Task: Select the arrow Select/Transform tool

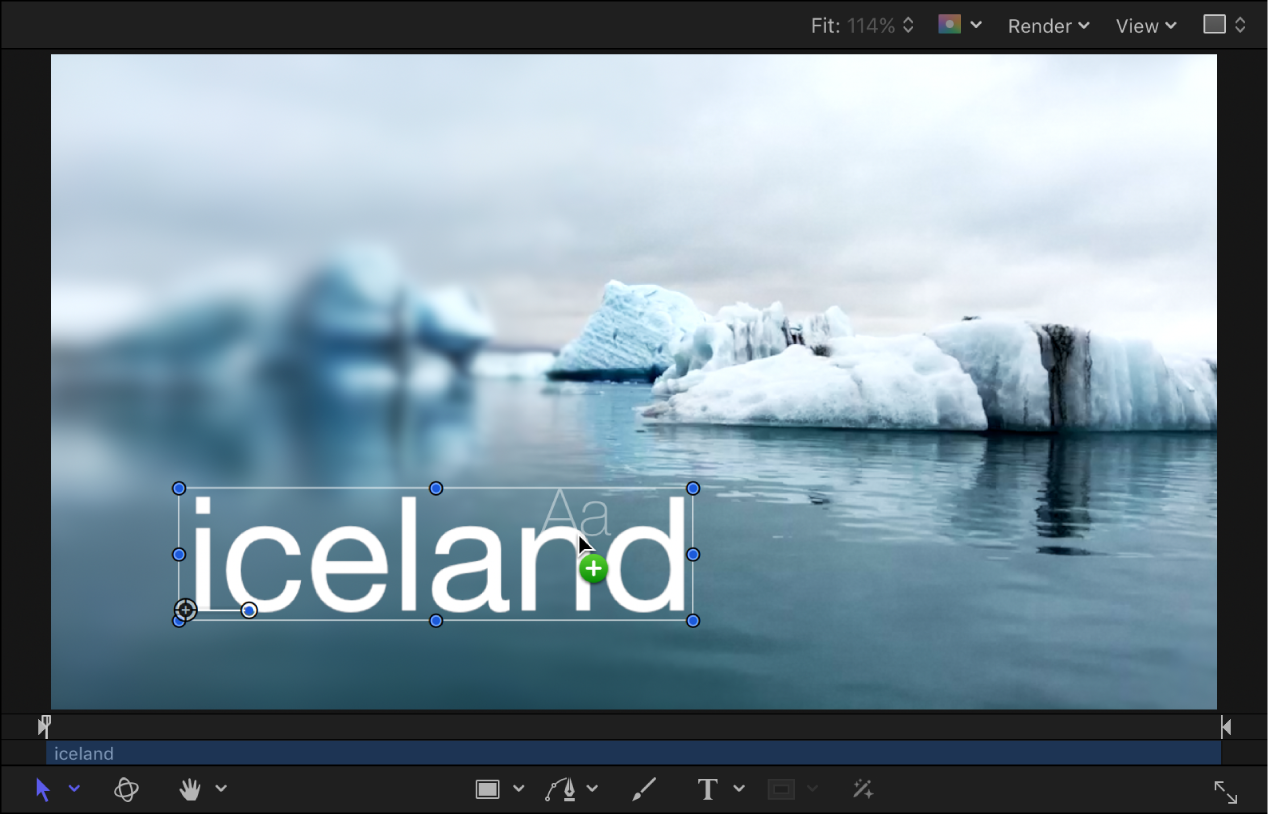Action: (x=42, y=789)
